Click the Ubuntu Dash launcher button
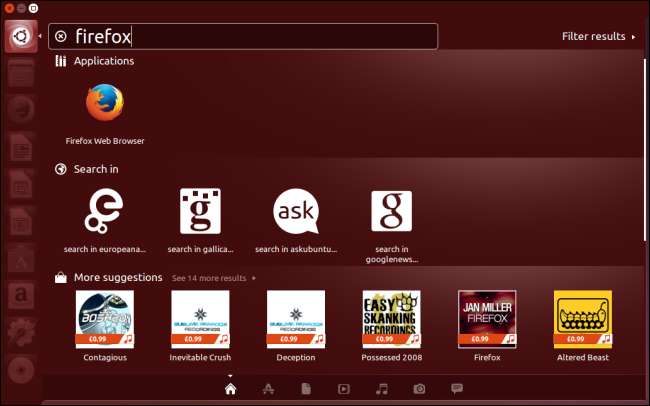This screenshot has width=650, height=406. click(x=21, y=36)
